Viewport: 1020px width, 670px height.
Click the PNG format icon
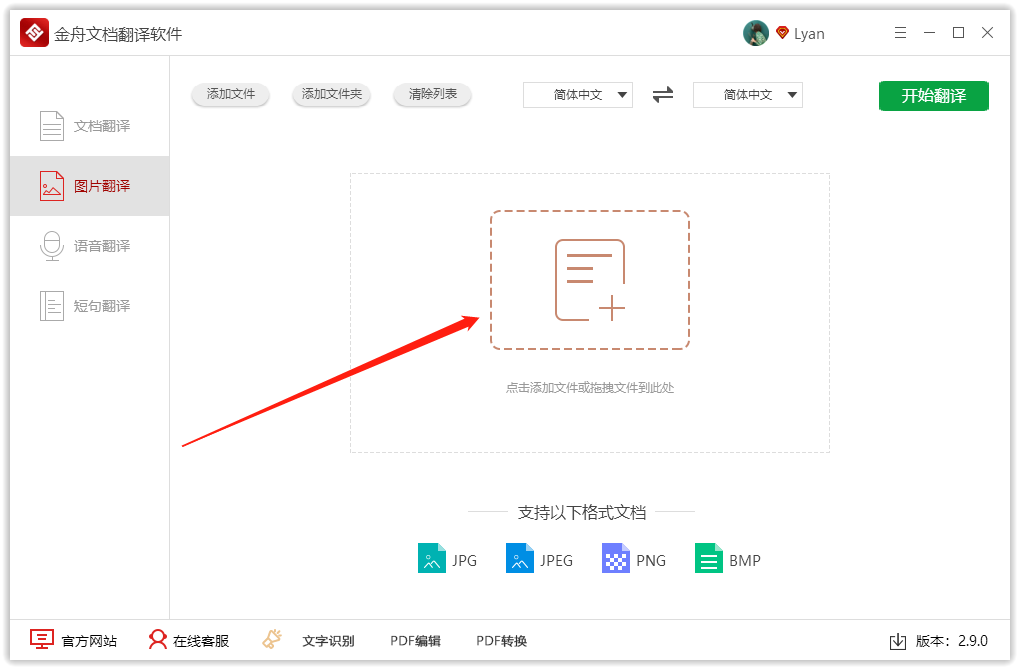(x=615, y=558)
